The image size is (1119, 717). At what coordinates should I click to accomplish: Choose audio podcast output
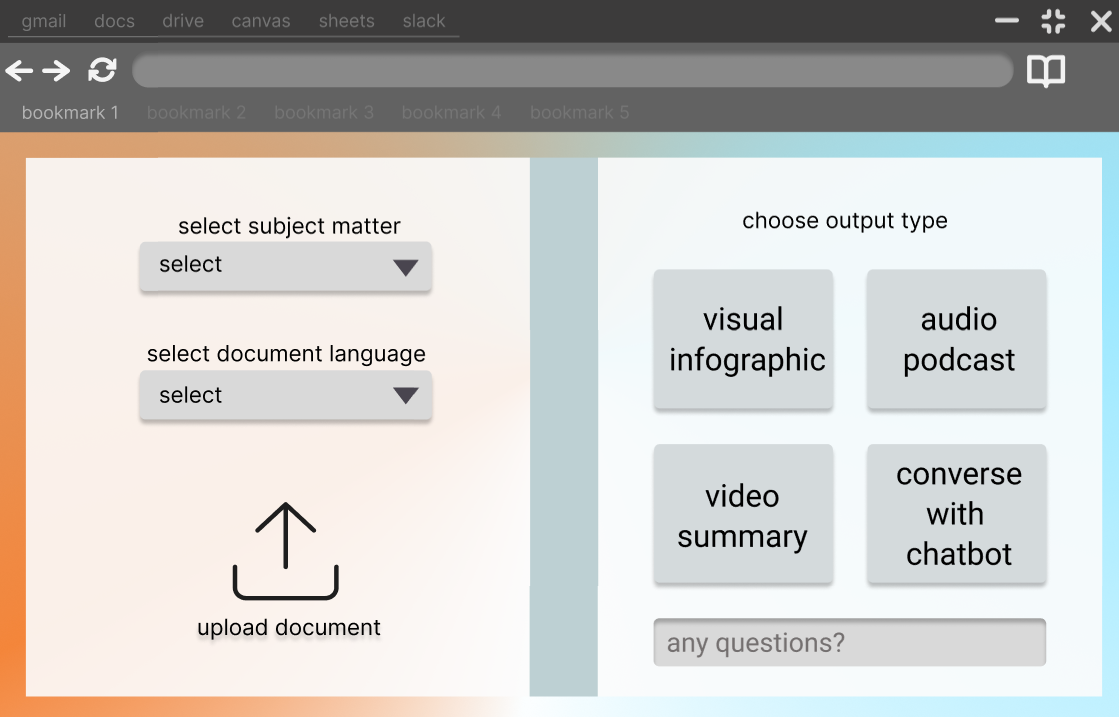(x=956, y=339)
